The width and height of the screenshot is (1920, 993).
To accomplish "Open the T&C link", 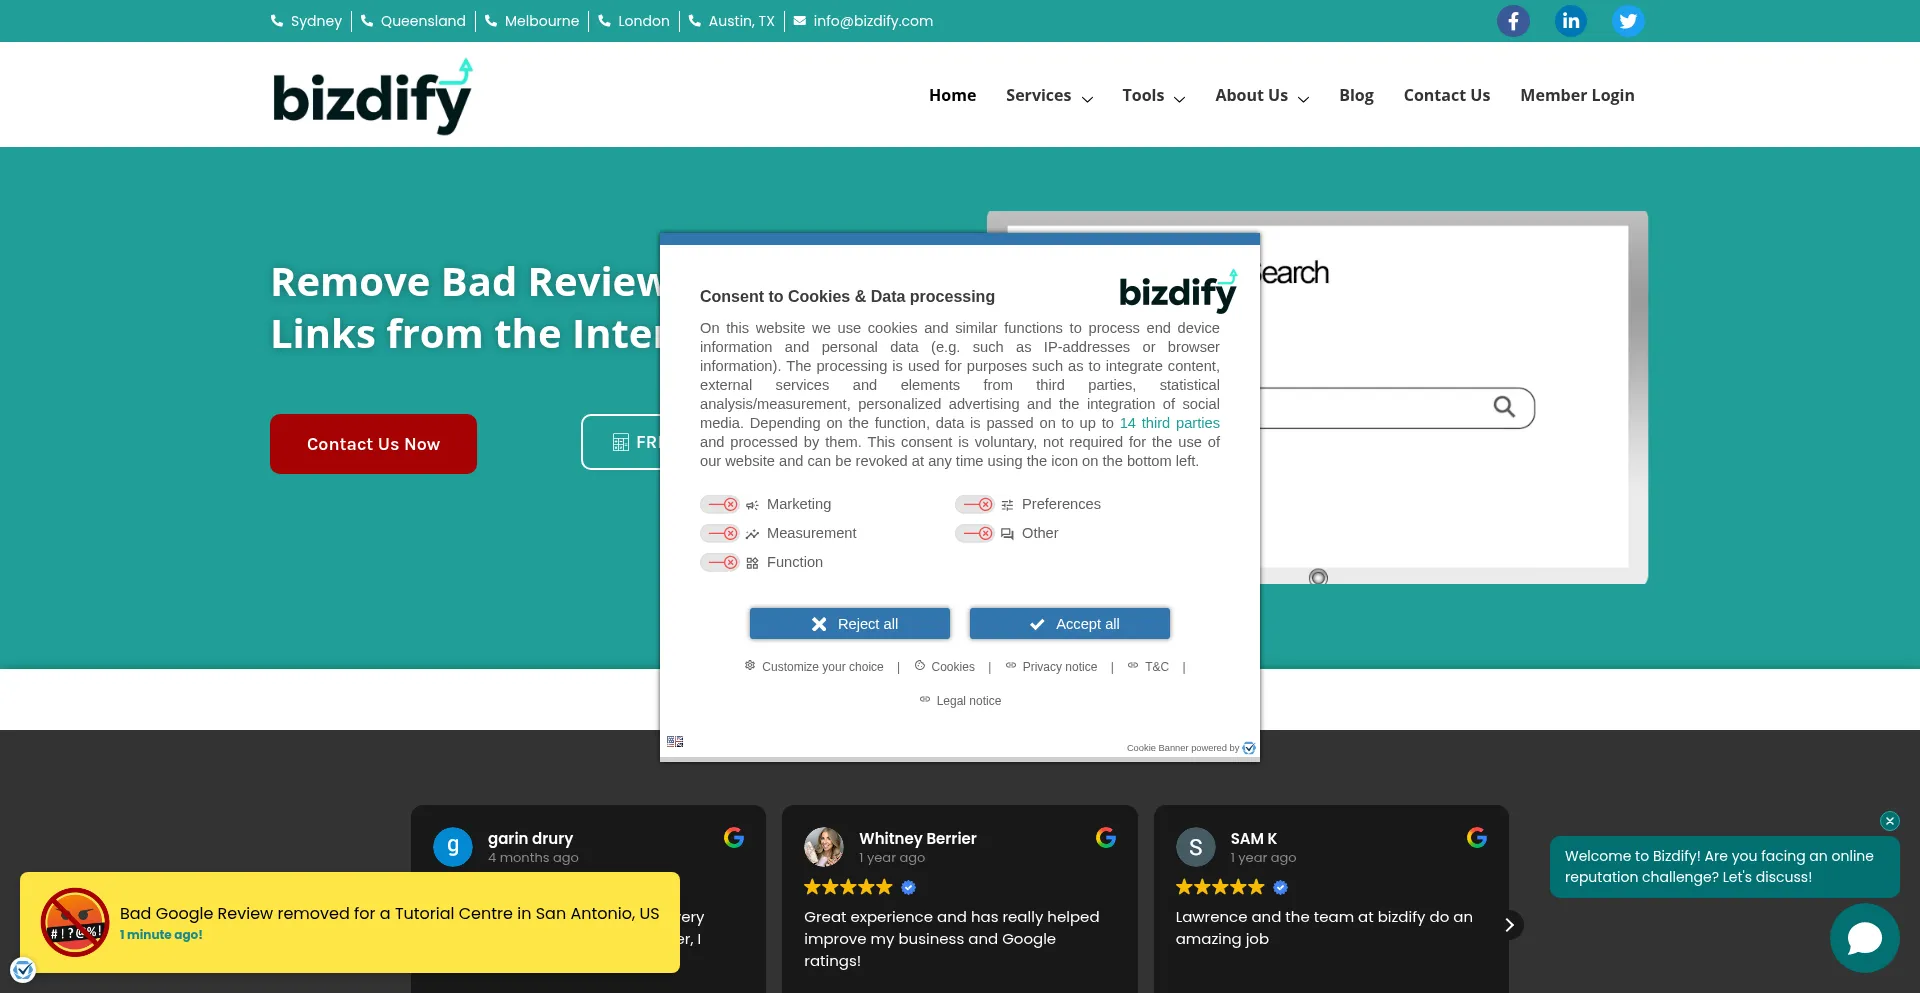I will click(x=1148, y=666).
